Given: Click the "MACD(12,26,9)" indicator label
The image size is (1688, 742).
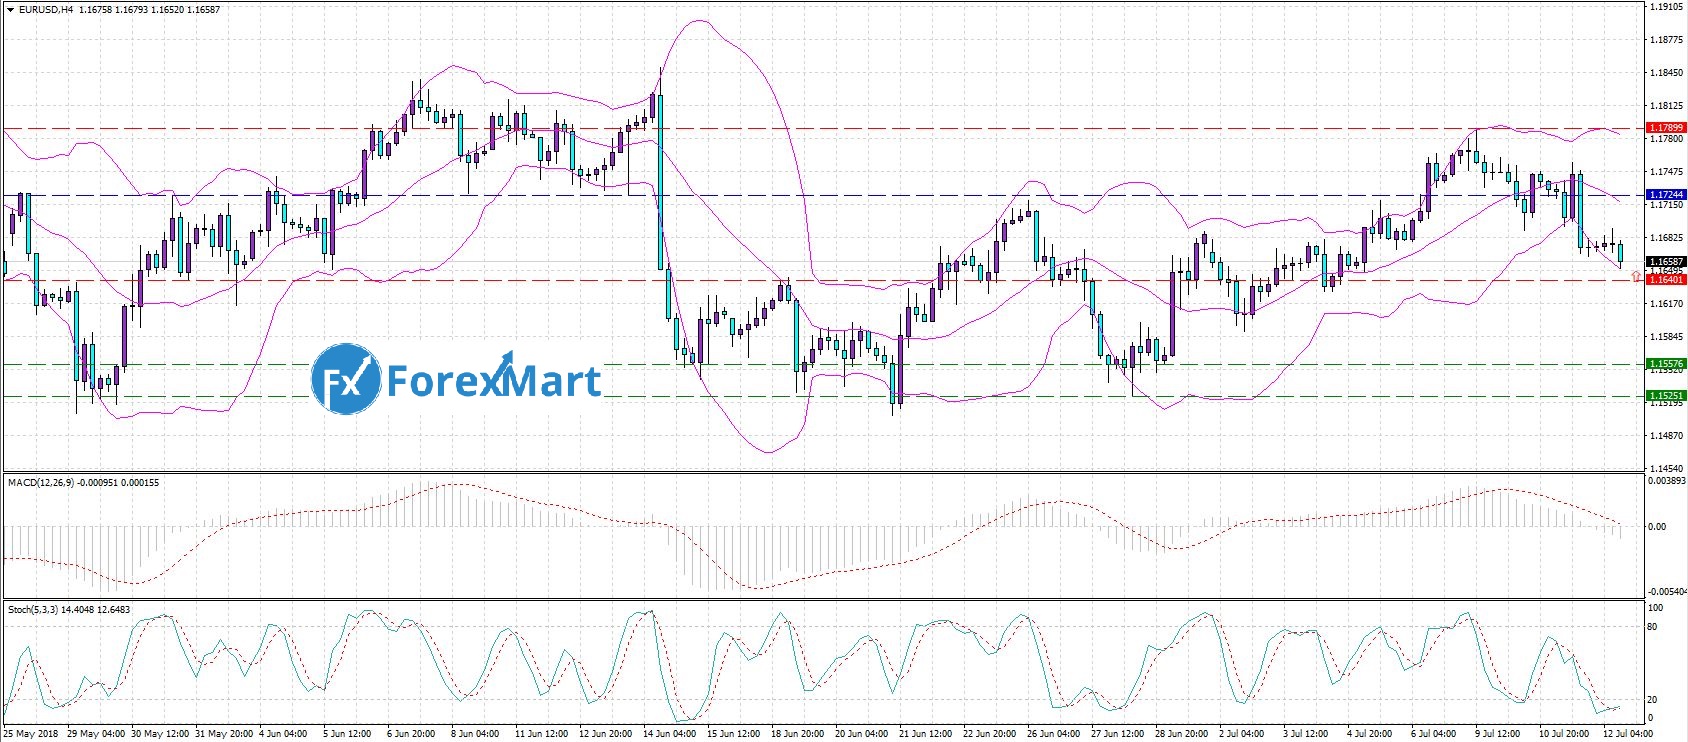Looking at the screenshot, I should coord(41,483).
